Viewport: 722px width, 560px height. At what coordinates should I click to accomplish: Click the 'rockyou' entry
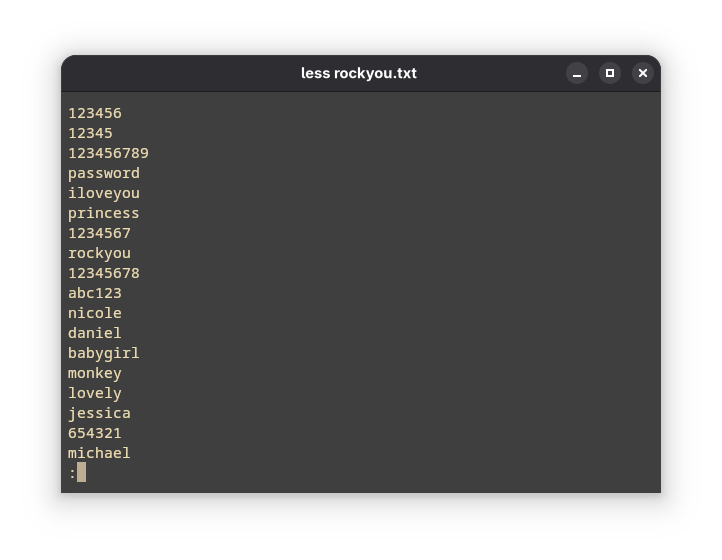99,253
